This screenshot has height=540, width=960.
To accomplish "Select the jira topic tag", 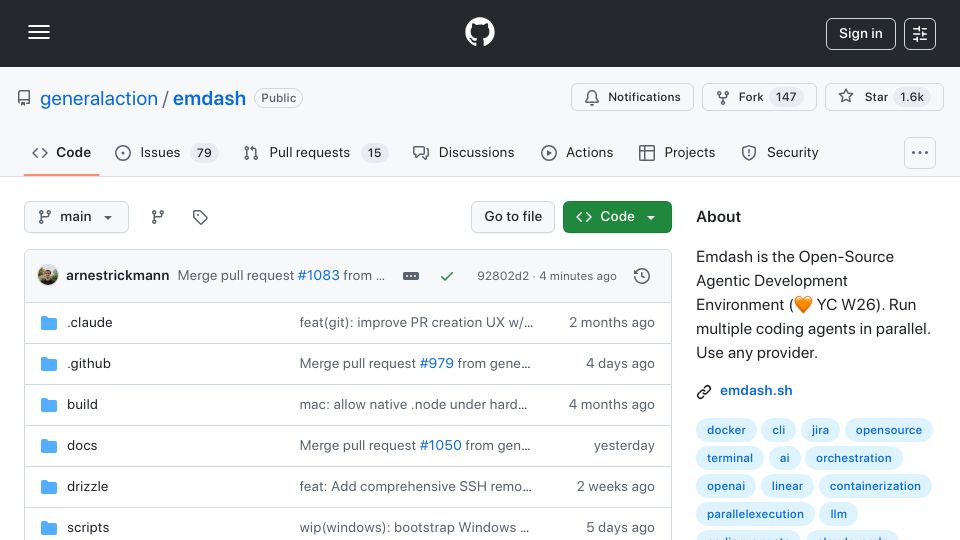I will [x=820, y=430].
